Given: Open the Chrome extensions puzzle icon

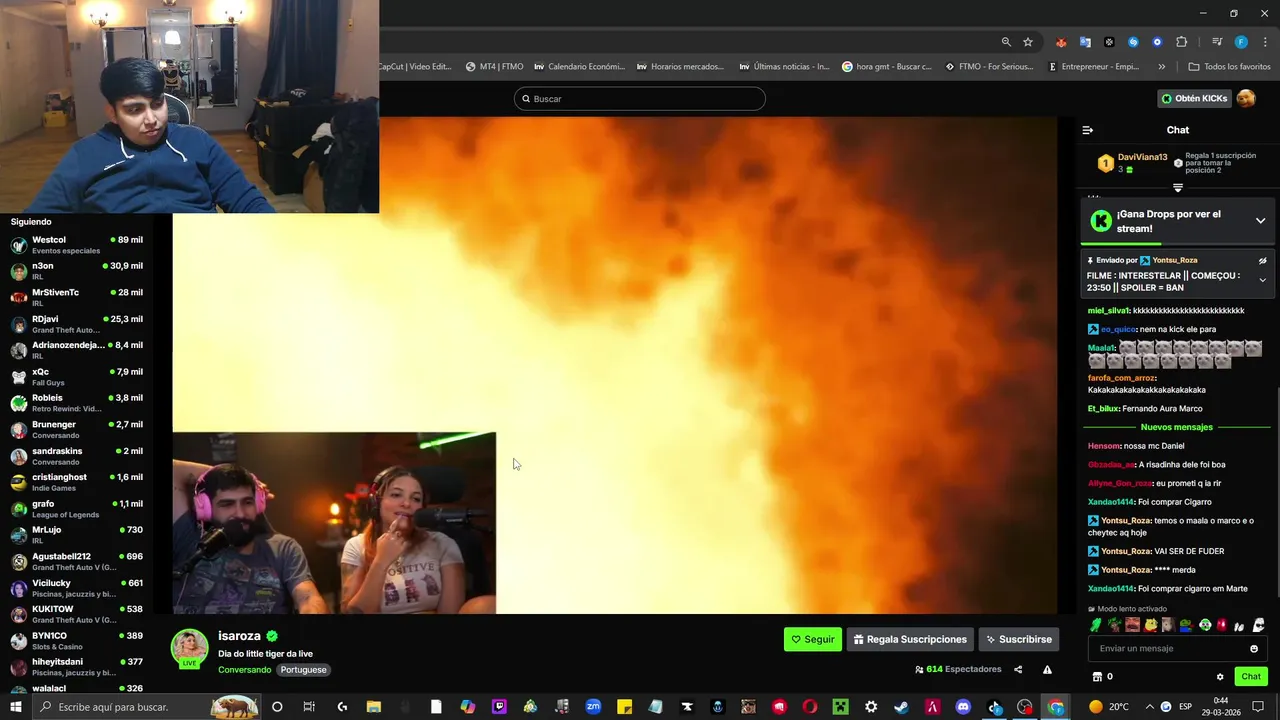Looking at the screenshot, I should pos(1181,42).
